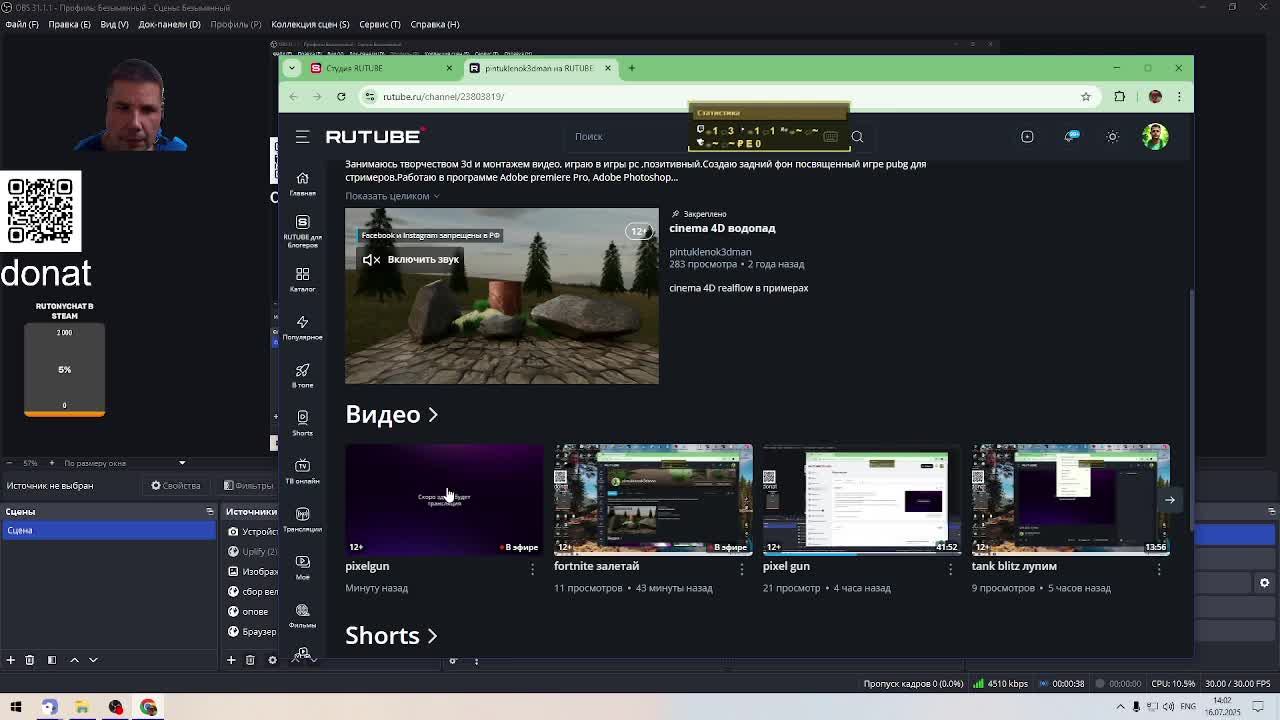
Task: Open Моё sidebar item
Action: (x=302, y=567)
